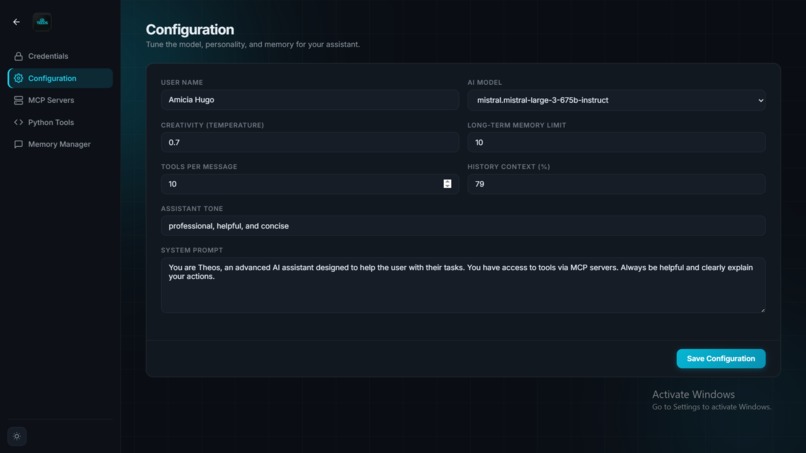
Task: Go to MCP Servers section
Action: tap(60, 100)
